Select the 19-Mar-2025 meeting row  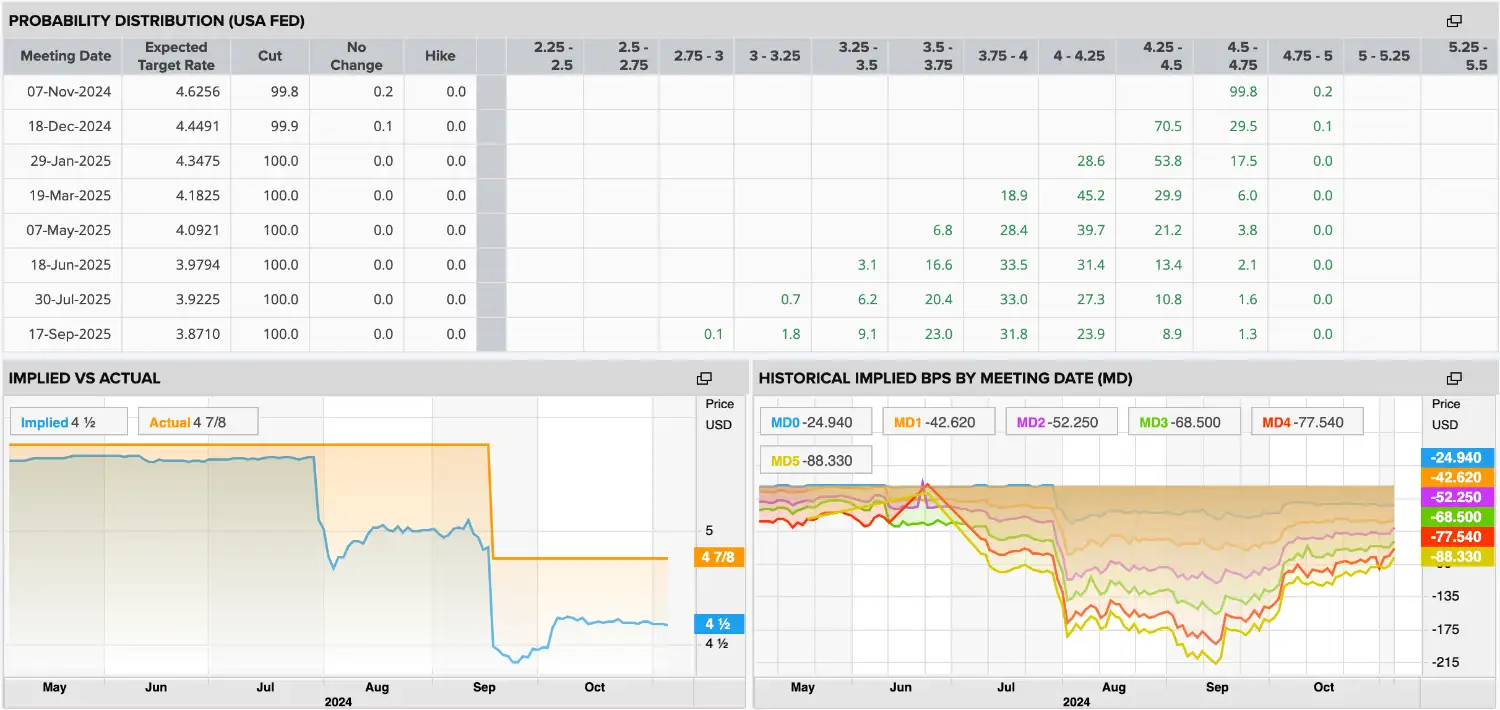pyautogui.click(x=750, y=196)
